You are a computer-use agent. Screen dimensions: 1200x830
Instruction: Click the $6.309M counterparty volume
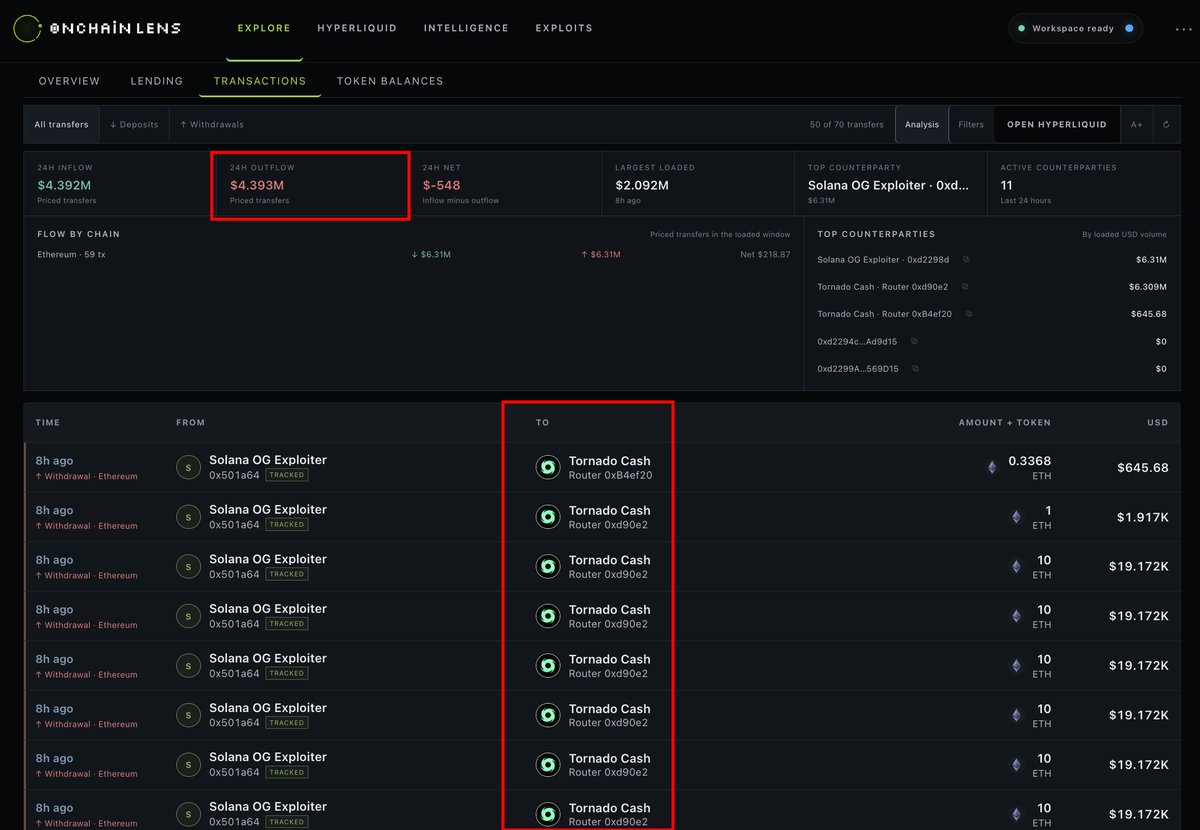(1148, 286)
